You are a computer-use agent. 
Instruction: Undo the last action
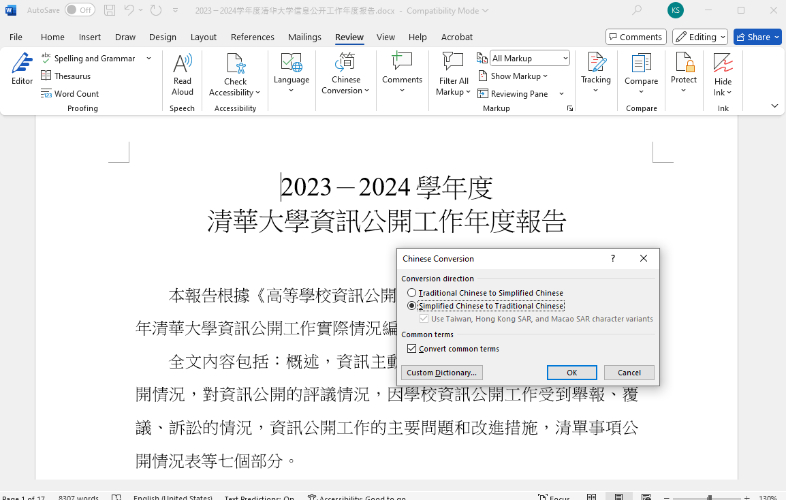point(129,10)
